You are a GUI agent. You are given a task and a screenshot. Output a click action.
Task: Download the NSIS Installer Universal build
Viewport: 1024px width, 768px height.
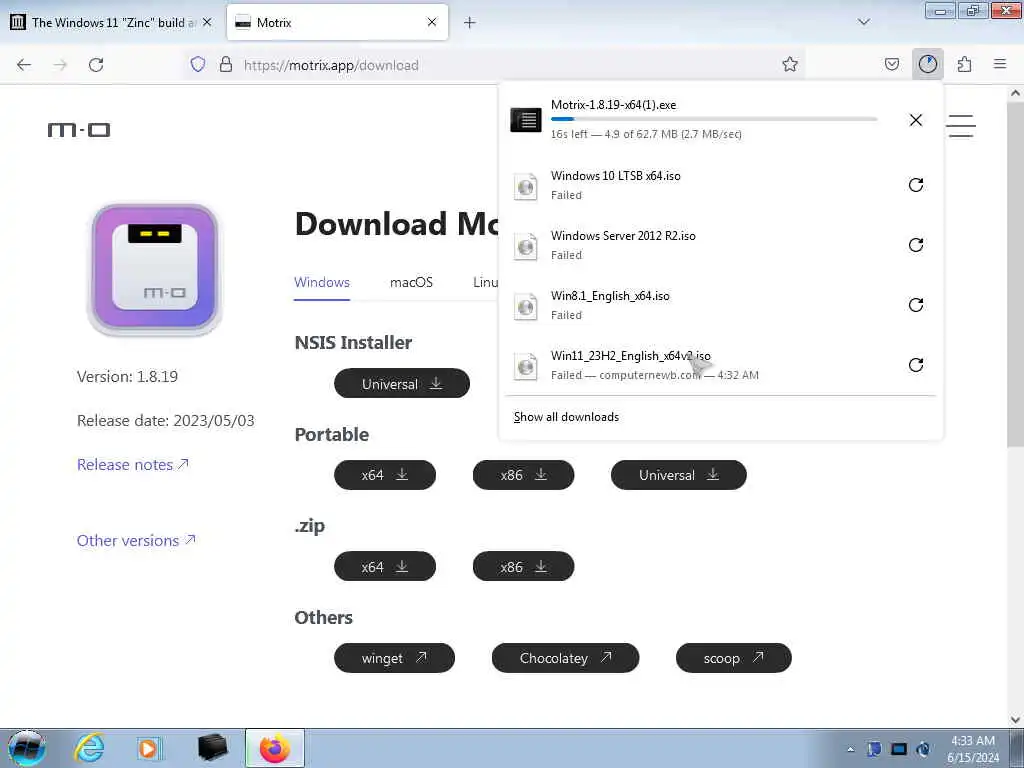(x=402, y=383)
